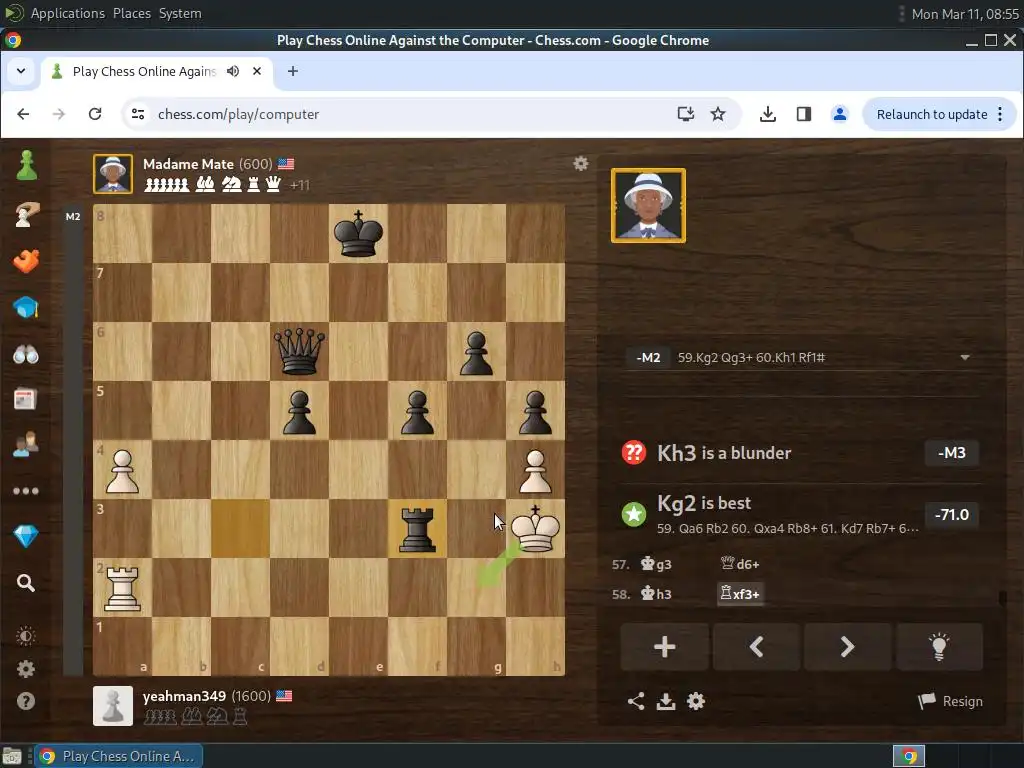Open the Learn graduation cap icon

click(x=26, y=307)
